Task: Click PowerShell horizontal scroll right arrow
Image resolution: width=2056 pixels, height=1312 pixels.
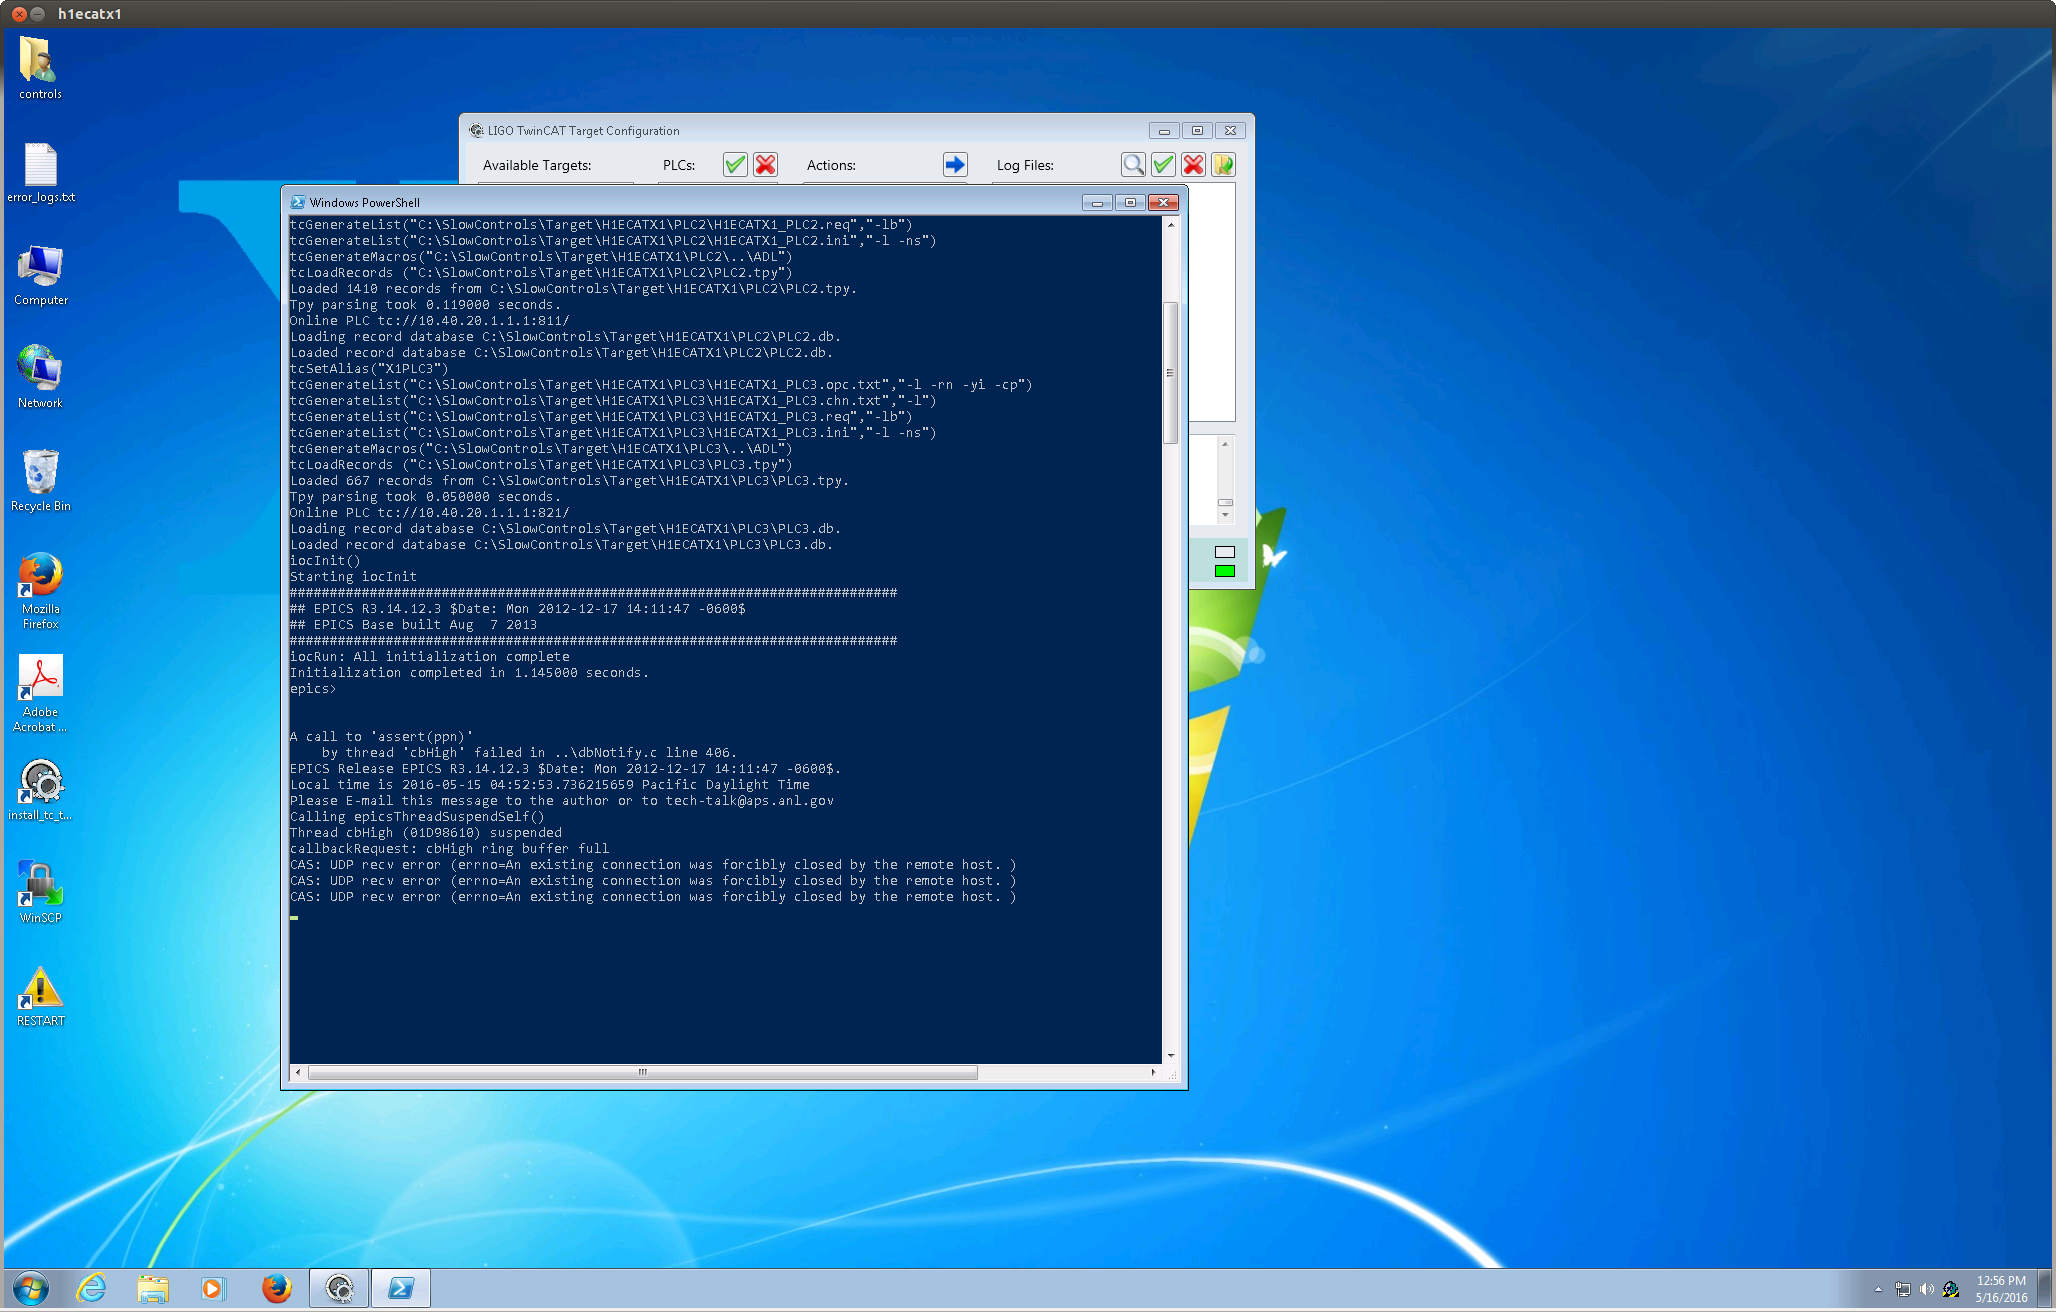Action: (1153, 1072)
